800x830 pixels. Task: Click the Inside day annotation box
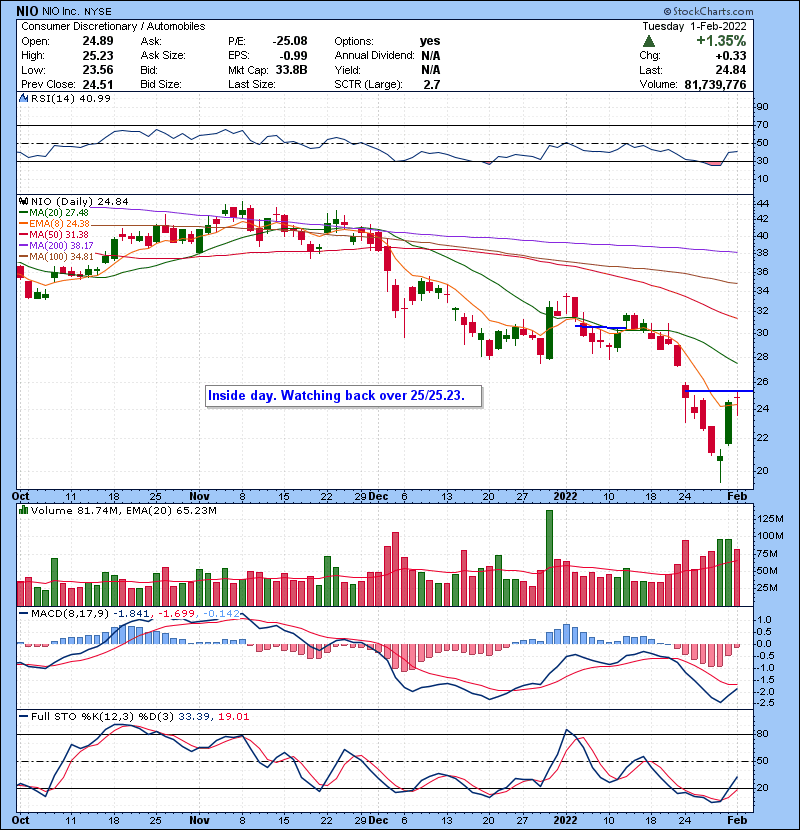[x=344, y=396]
